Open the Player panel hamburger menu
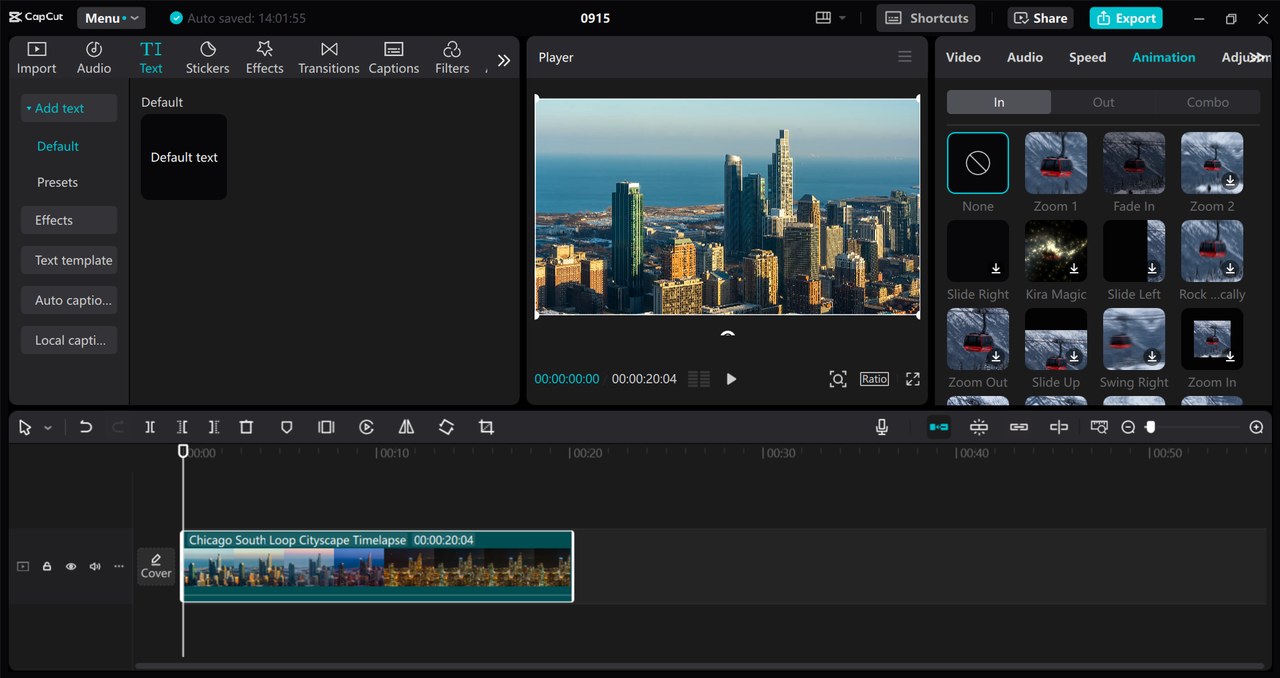 905,57
